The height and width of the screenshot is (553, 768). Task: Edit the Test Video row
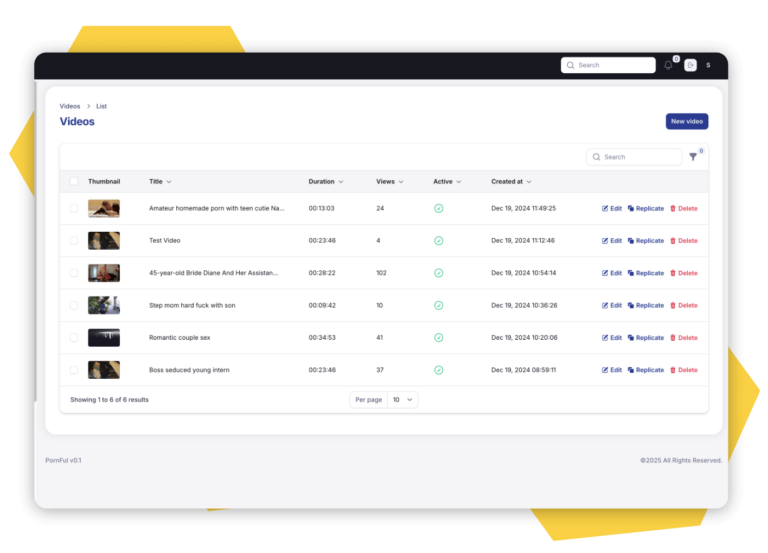coord(612,240)
